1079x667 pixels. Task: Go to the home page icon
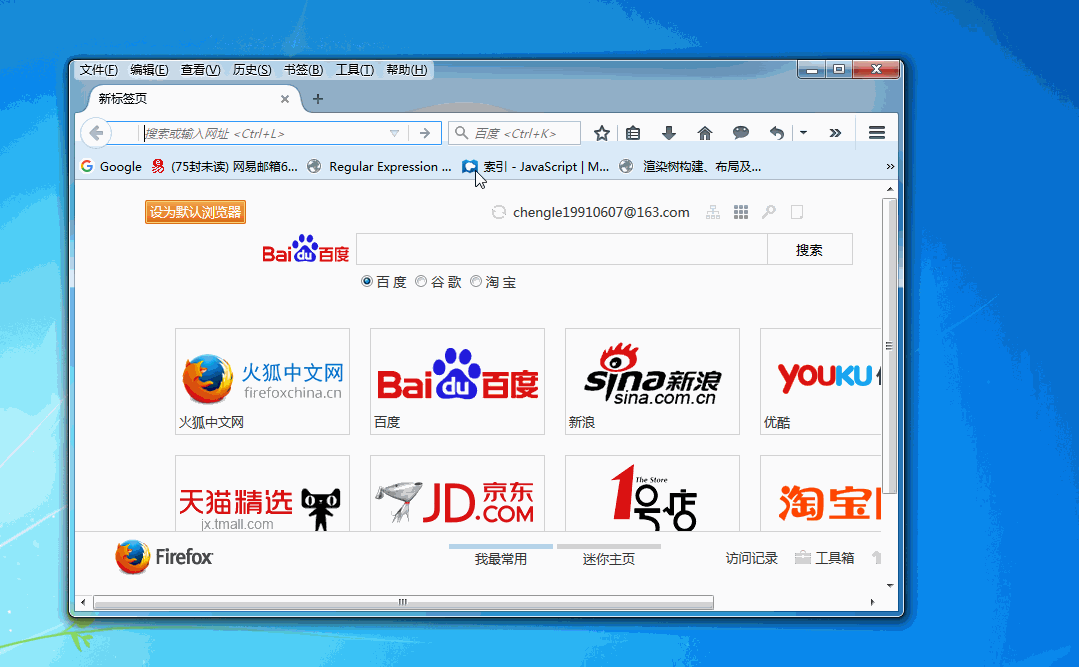[x=705, y=133]
